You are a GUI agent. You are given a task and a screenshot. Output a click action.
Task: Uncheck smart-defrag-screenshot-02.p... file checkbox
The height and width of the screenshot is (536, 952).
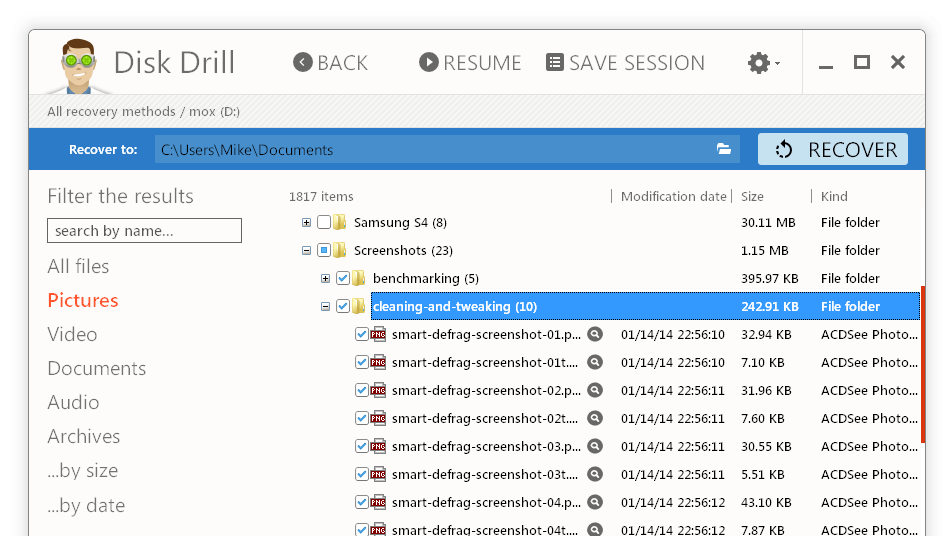click(362, 390)
